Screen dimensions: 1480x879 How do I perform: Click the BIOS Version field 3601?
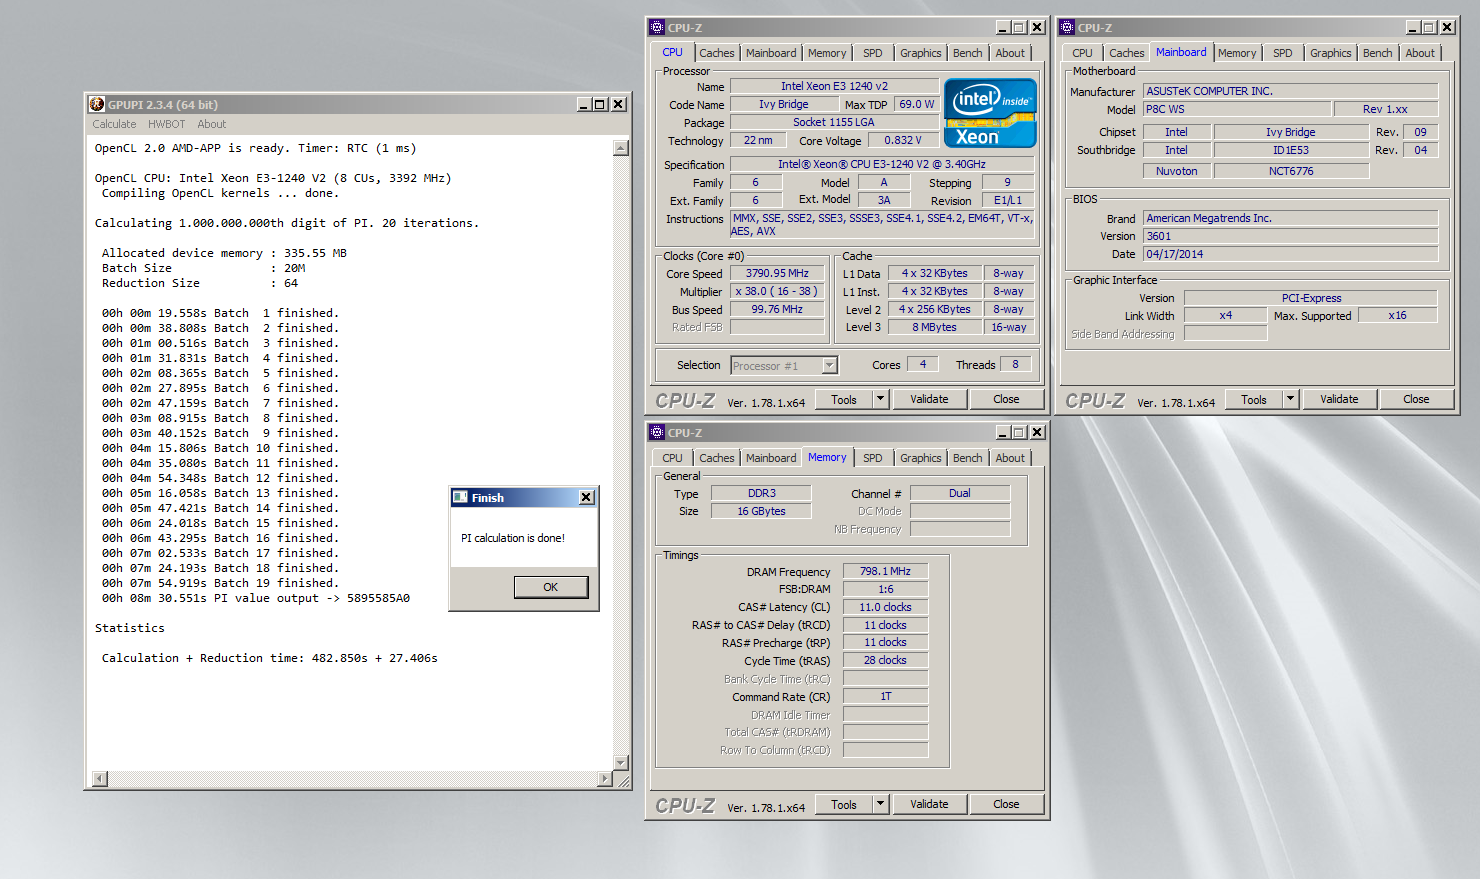(1290, 236)
